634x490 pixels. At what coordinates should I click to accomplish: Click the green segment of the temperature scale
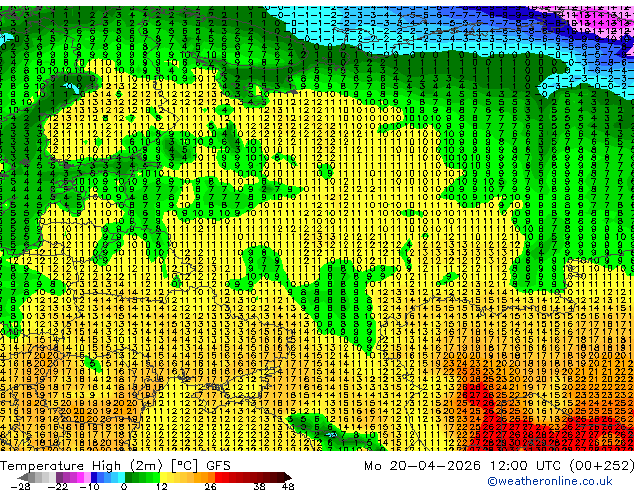click(x=142, y=477)
